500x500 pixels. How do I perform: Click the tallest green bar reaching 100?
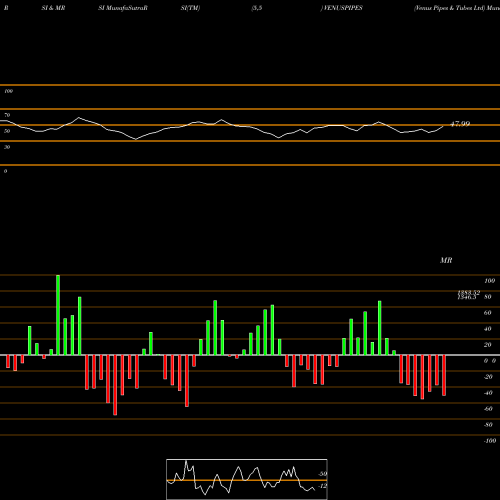58,315
